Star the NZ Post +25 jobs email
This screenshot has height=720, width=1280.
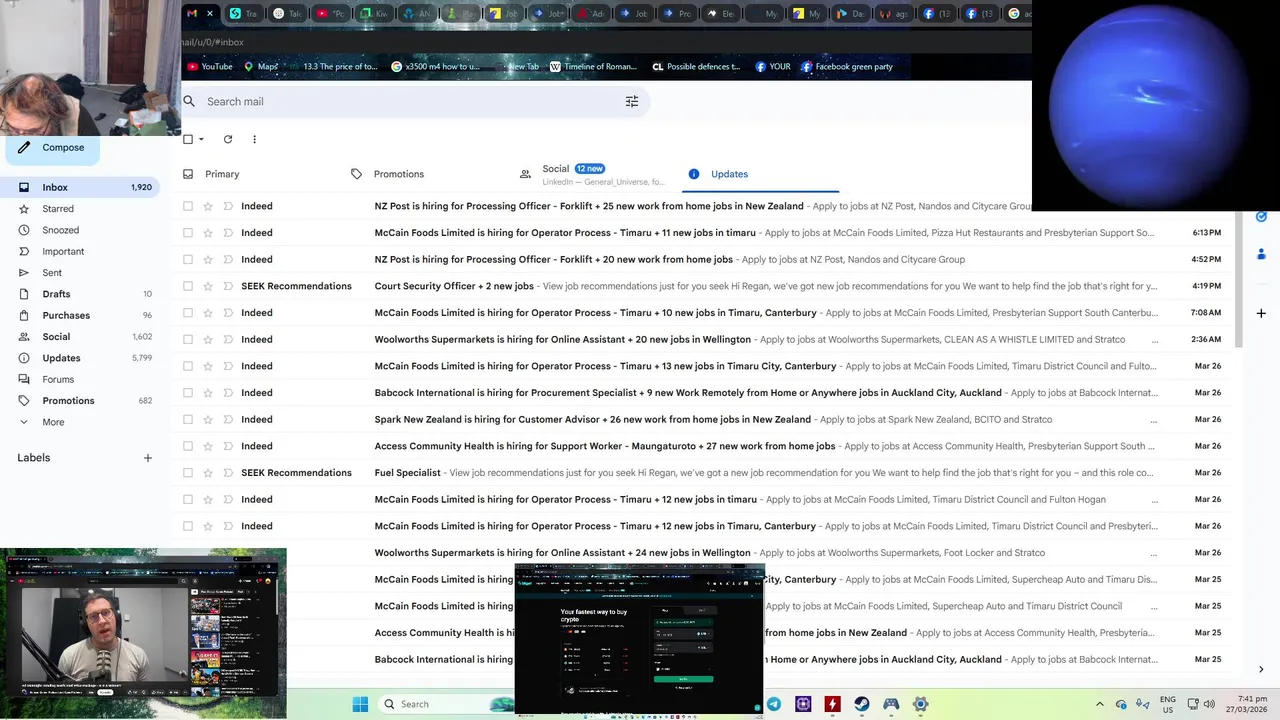(x=208, y=206)
